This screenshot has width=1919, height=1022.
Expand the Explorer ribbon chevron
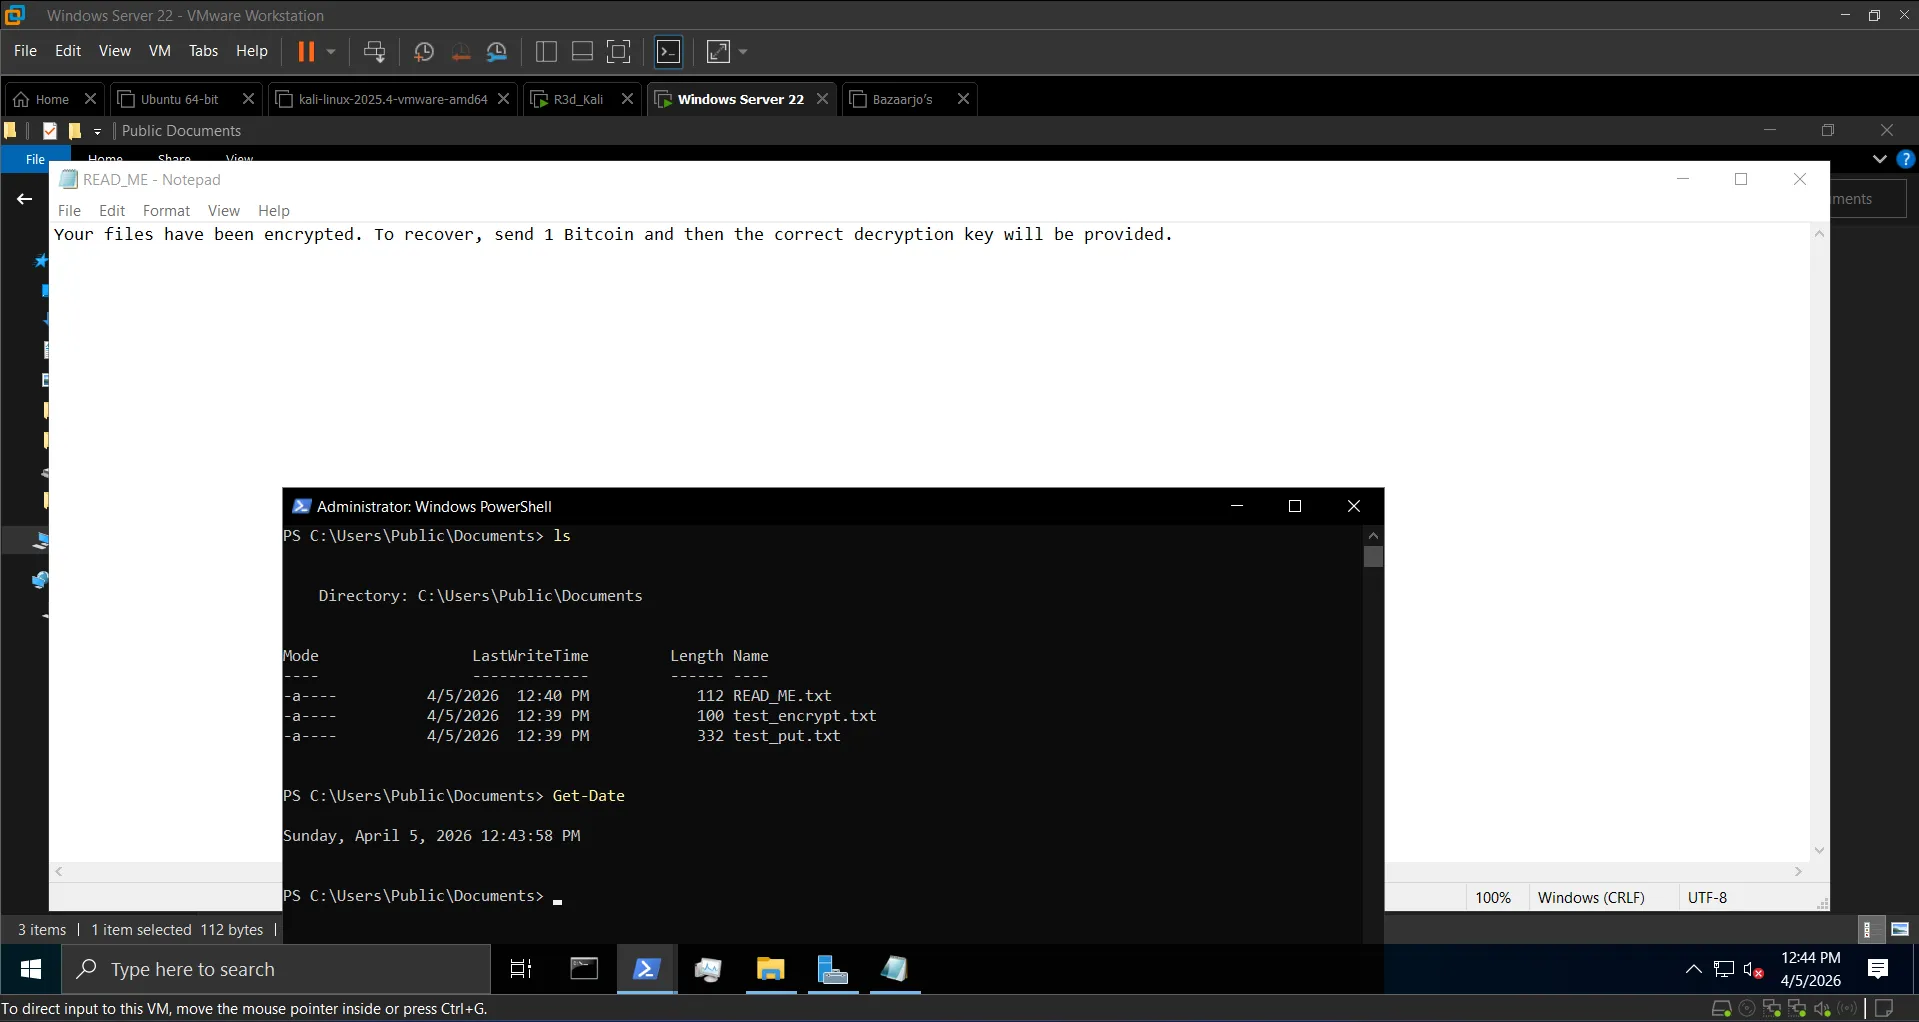pos(1879,159)
